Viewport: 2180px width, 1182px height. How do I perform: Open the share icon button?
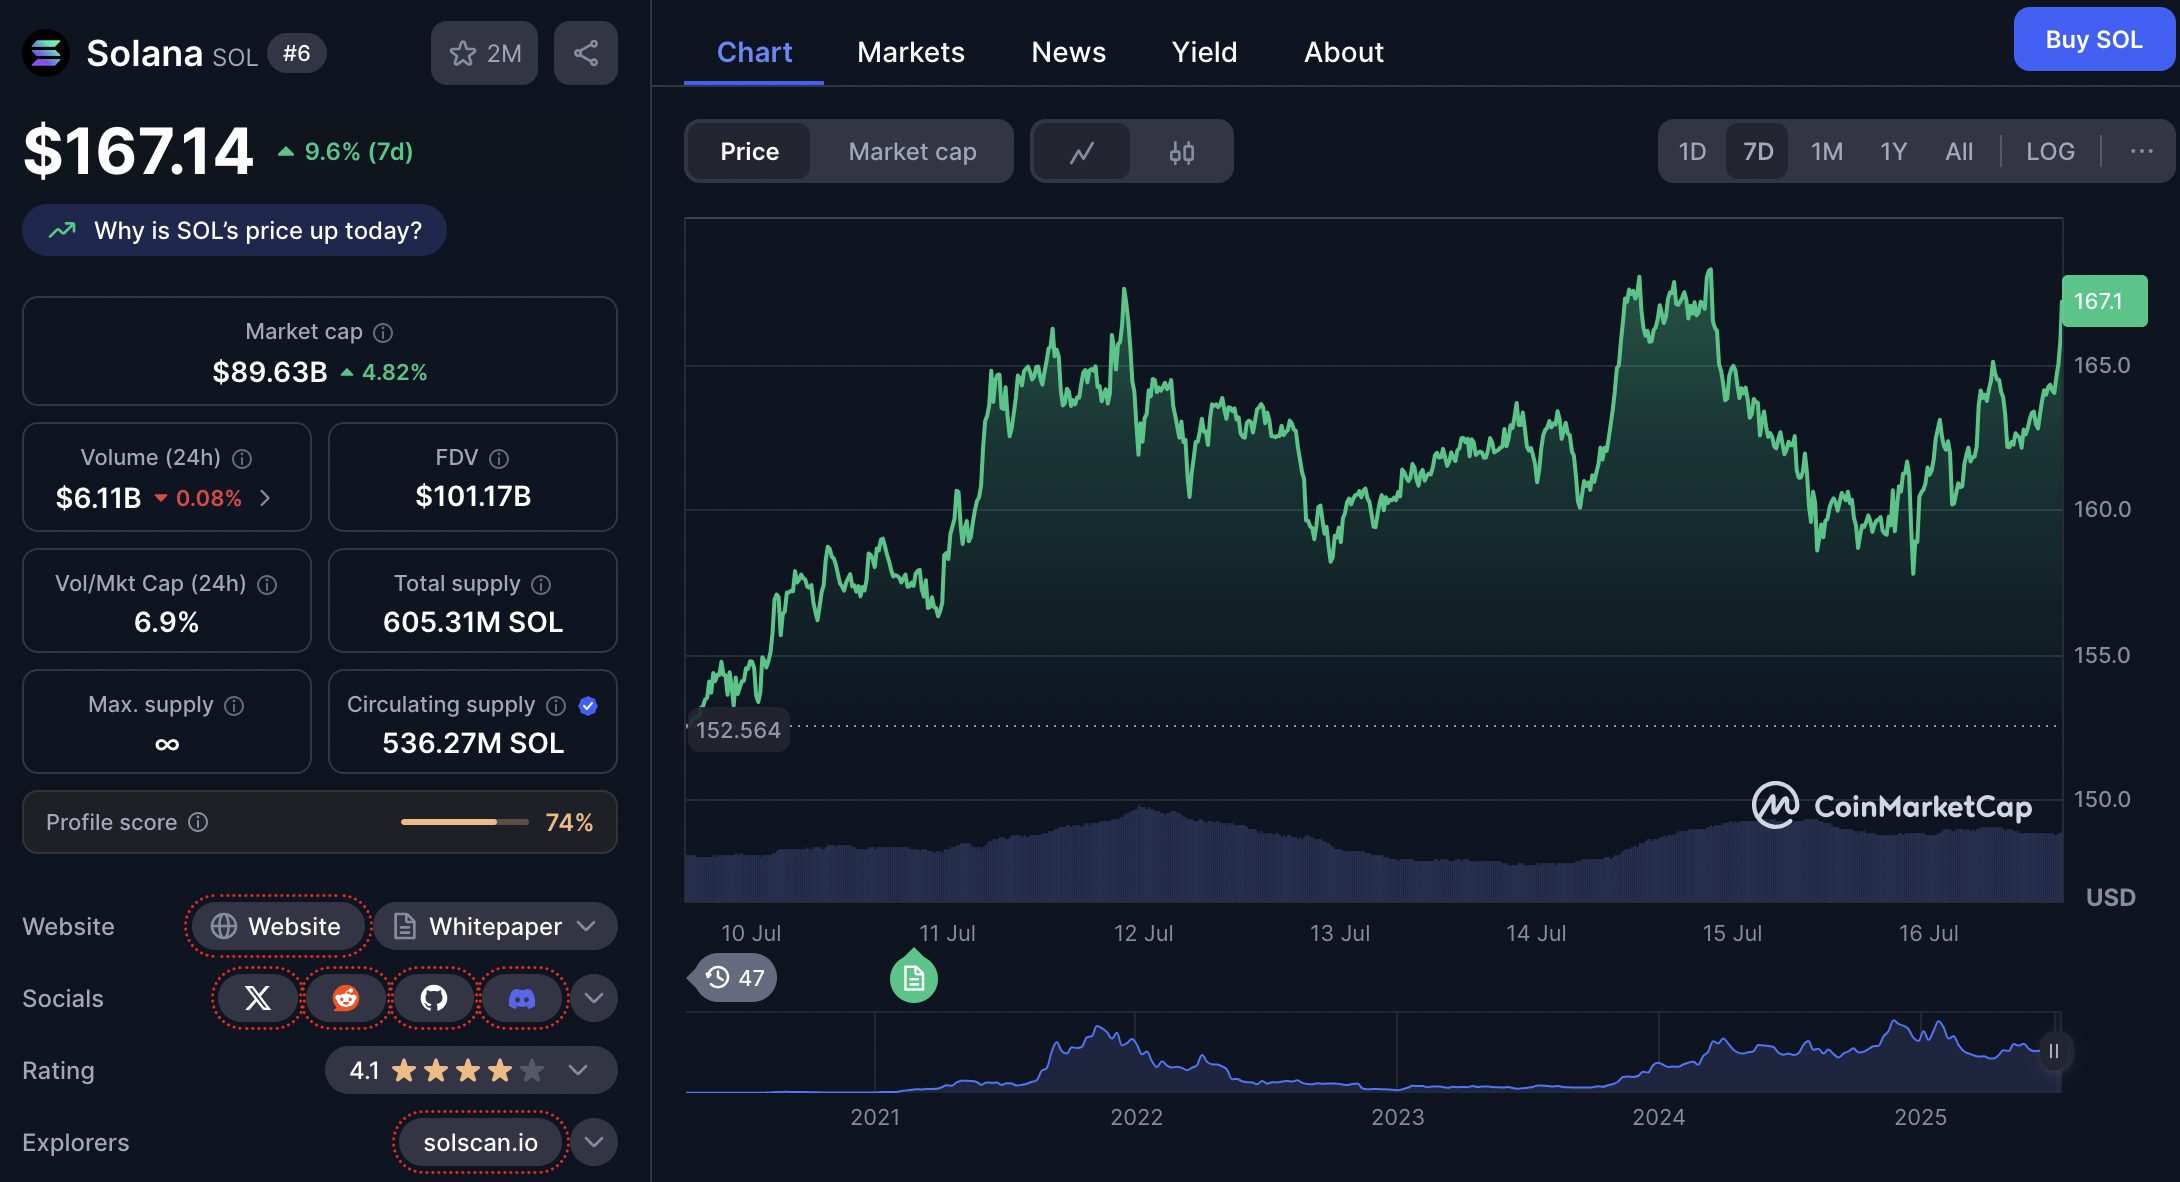point(586,53)
